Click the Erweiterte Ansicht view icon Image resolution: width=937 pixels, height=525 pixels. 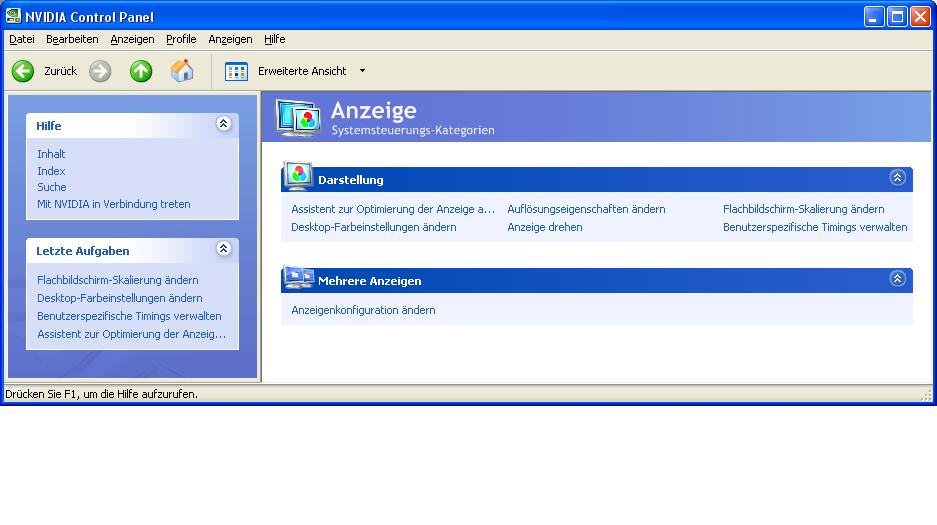tap(236, 71)
